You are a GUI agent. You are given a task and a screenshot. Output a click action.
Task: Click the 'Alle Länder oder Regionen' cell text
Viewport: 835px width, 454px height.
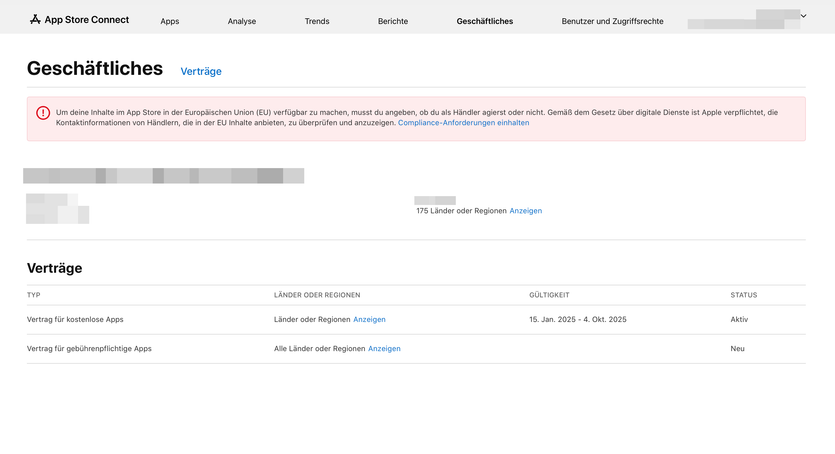tap(320, 349)
